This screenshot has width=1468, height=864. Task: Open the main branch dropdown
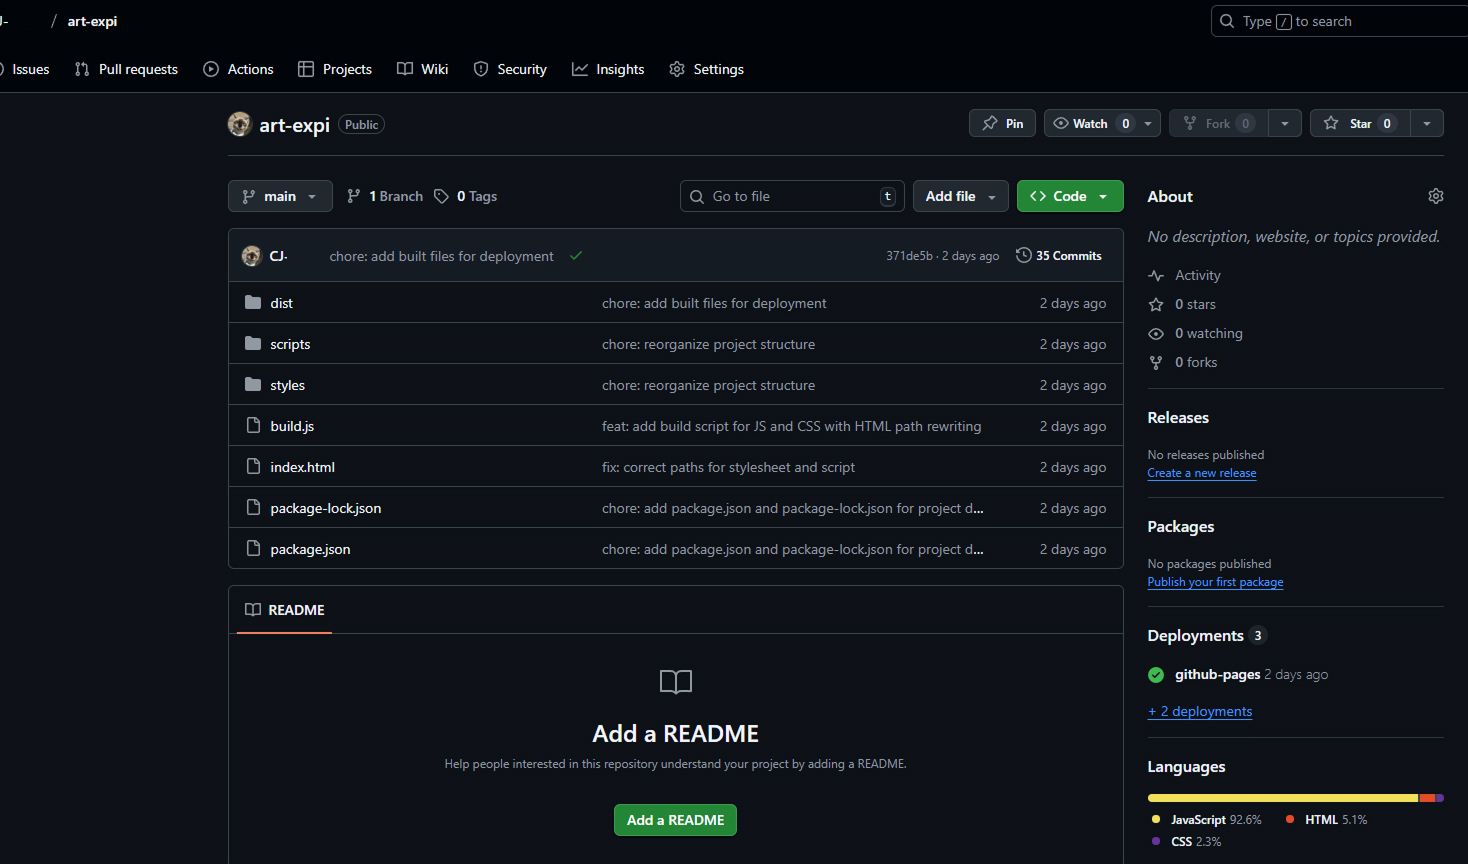[280, 196]
